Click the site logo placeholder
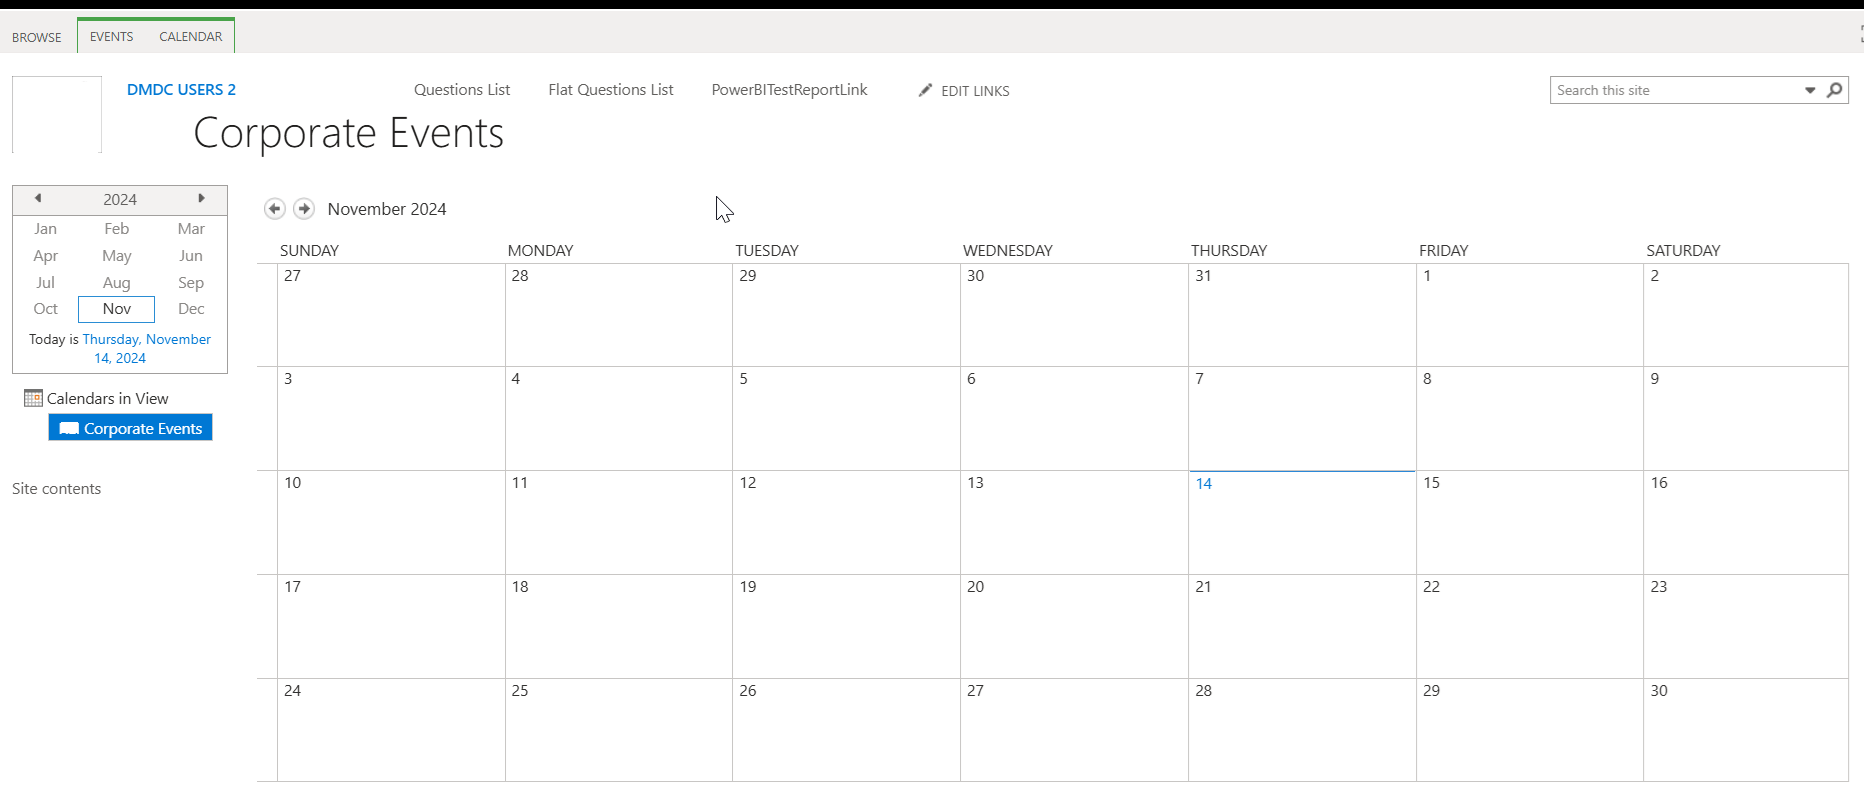Image resolution: width=1864 pixels, height=804 pixels. pyautogui.click(x=57, y=114)
